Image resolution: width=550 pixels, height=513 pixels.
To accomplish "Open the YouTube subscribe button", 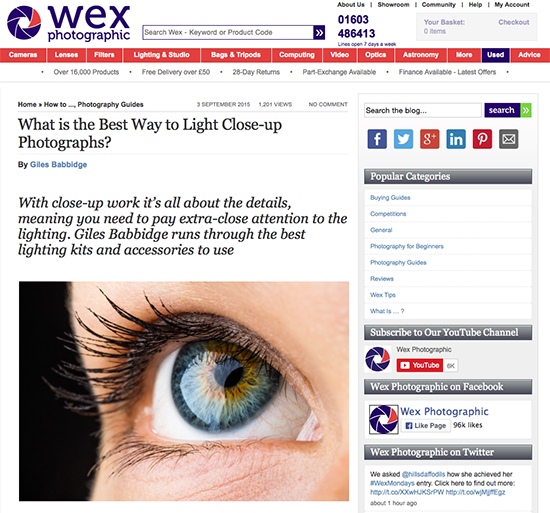I will click(420, 365).
